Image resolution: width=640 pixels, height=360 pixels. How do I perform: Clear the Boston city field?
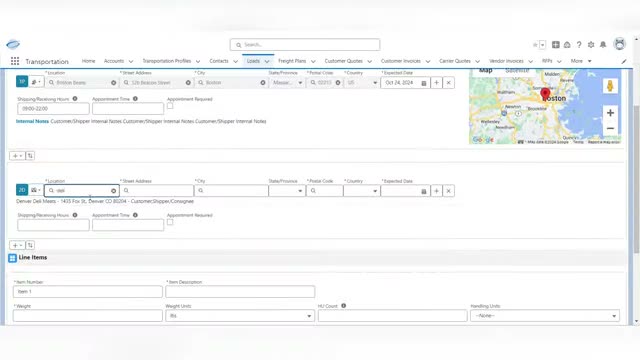click(x=263, y=83)
